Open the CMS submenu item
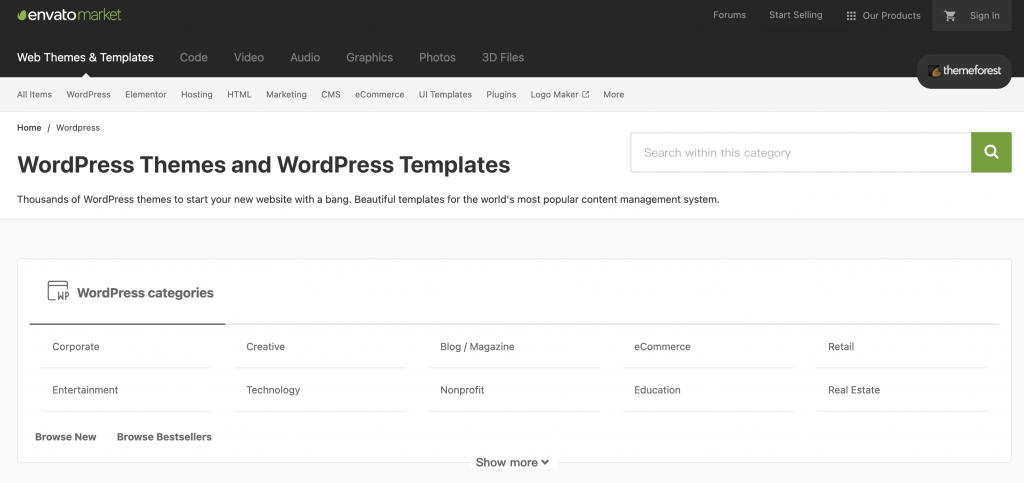 [330, 94]
